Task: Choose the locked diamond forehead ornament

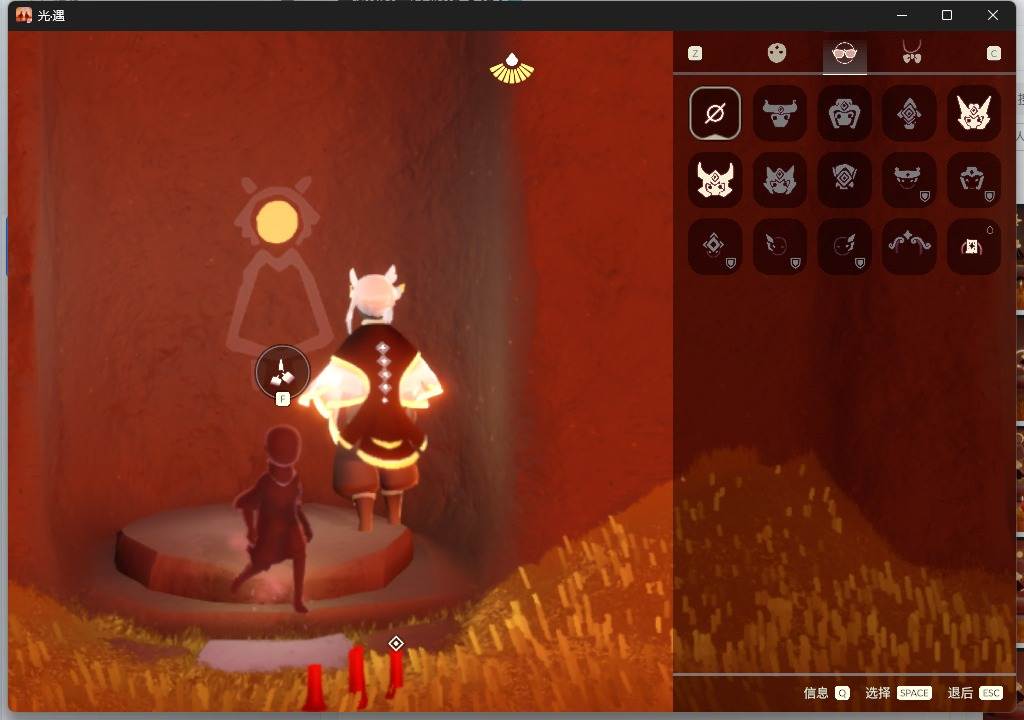Action: pyautogui.click(x=715, y=246)
